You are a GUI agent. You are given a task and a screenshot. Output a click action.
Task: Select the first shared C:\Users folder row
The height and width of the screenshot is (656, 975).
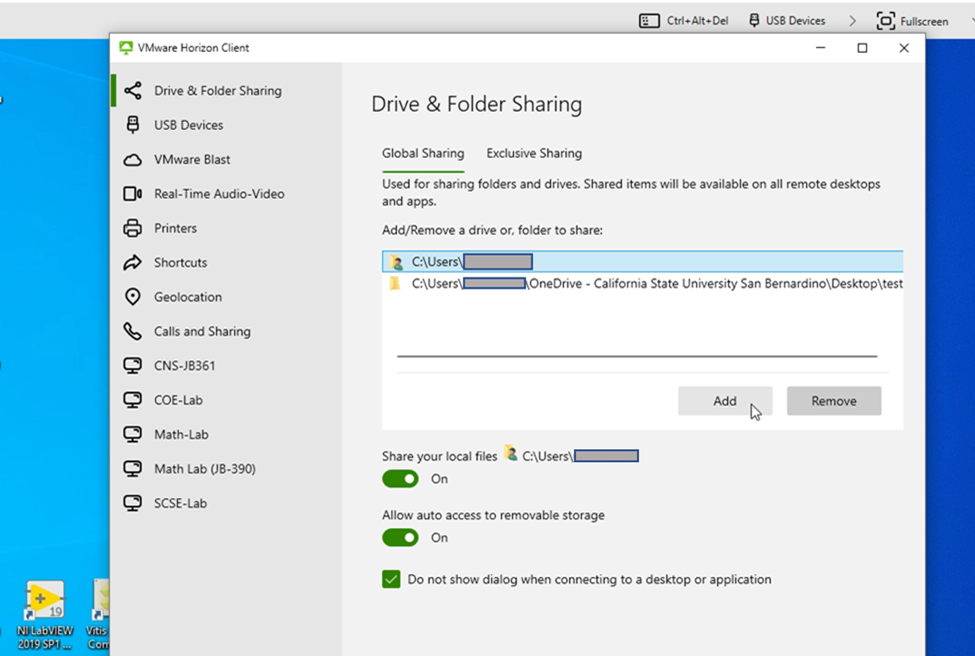642,262
